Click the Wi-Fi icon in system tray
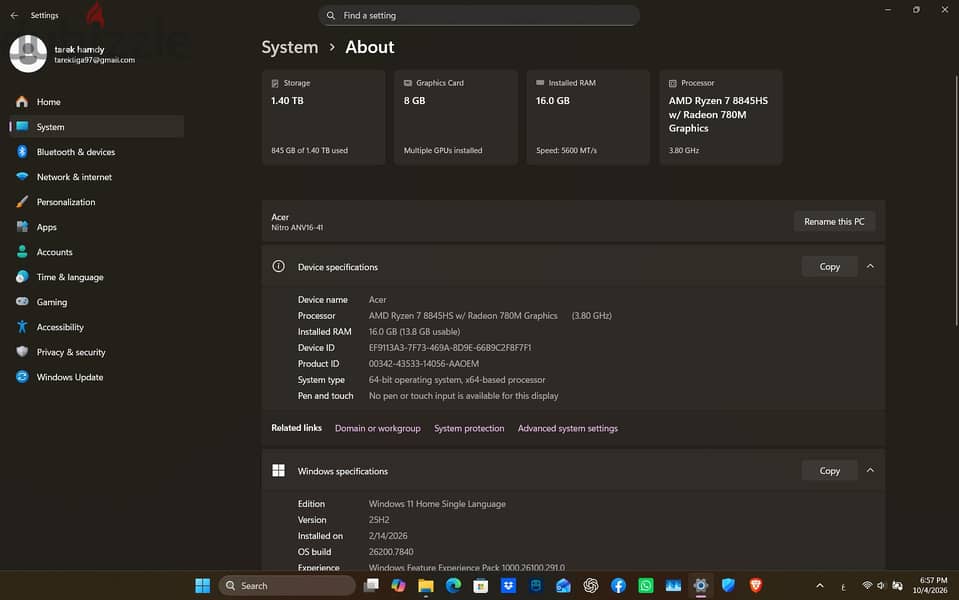Viewport: 959px width, 600px height. click(x=867, y=585)
